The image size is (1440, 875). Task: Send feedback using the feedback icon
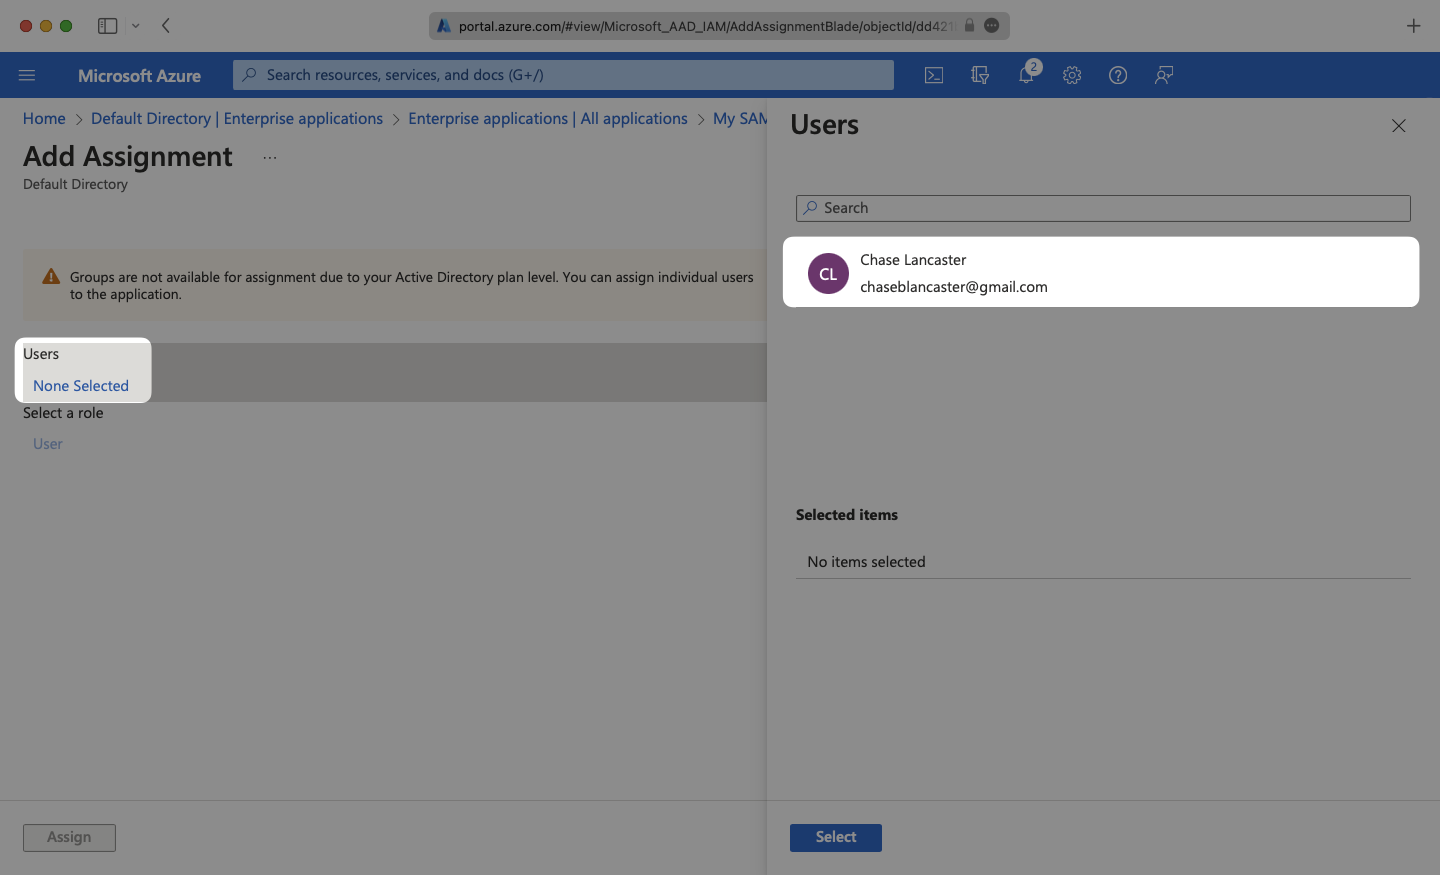pos(1163,74)
